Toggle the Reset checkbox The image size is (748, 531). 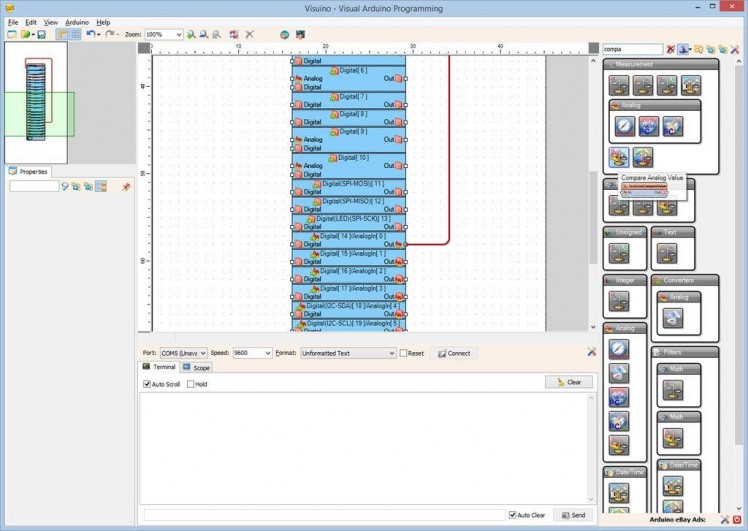coord(404,353)
